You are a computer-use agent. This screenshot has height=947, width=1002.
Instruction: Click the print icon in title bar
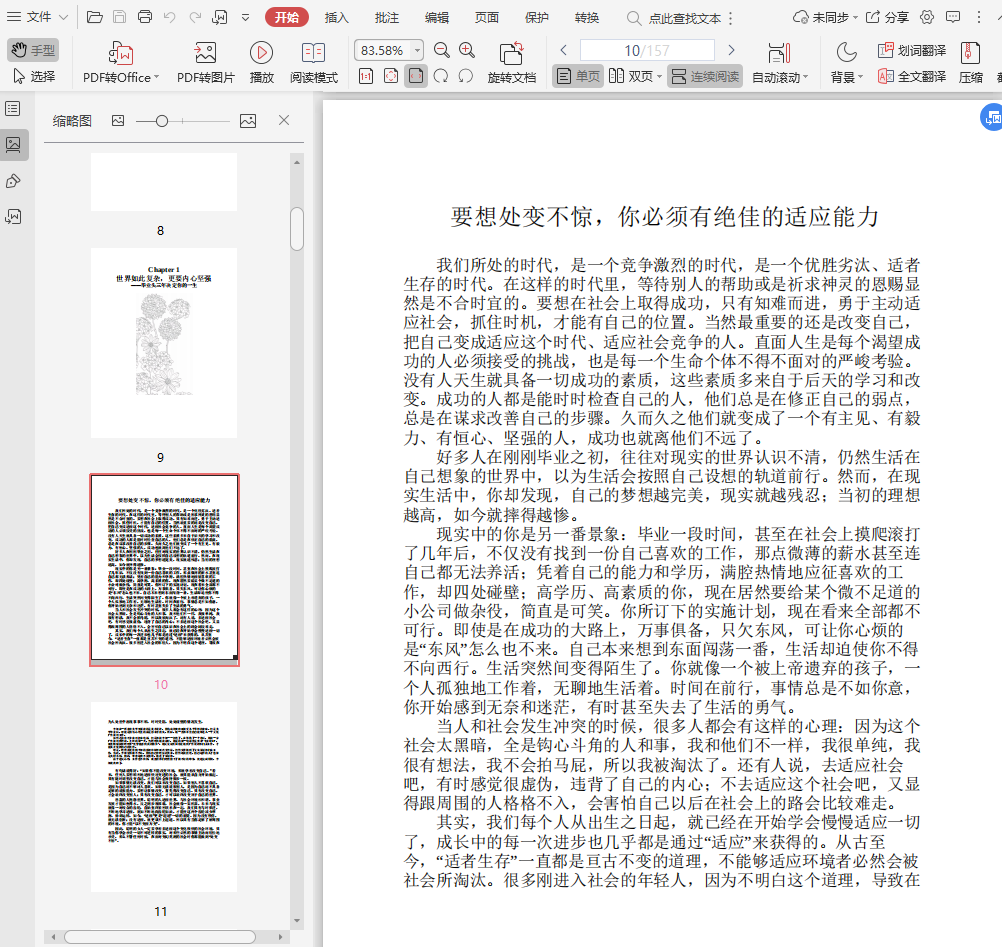(x=145, y=17)
